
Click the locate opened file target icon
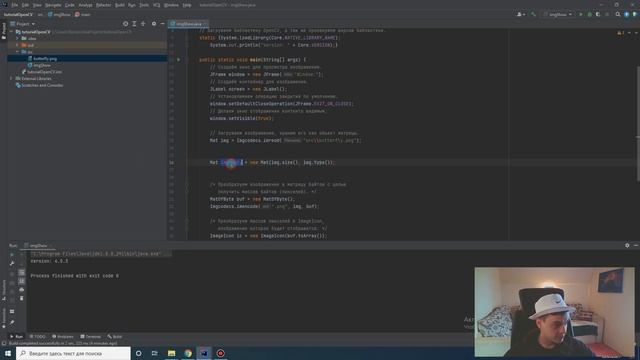click(125, 24)
